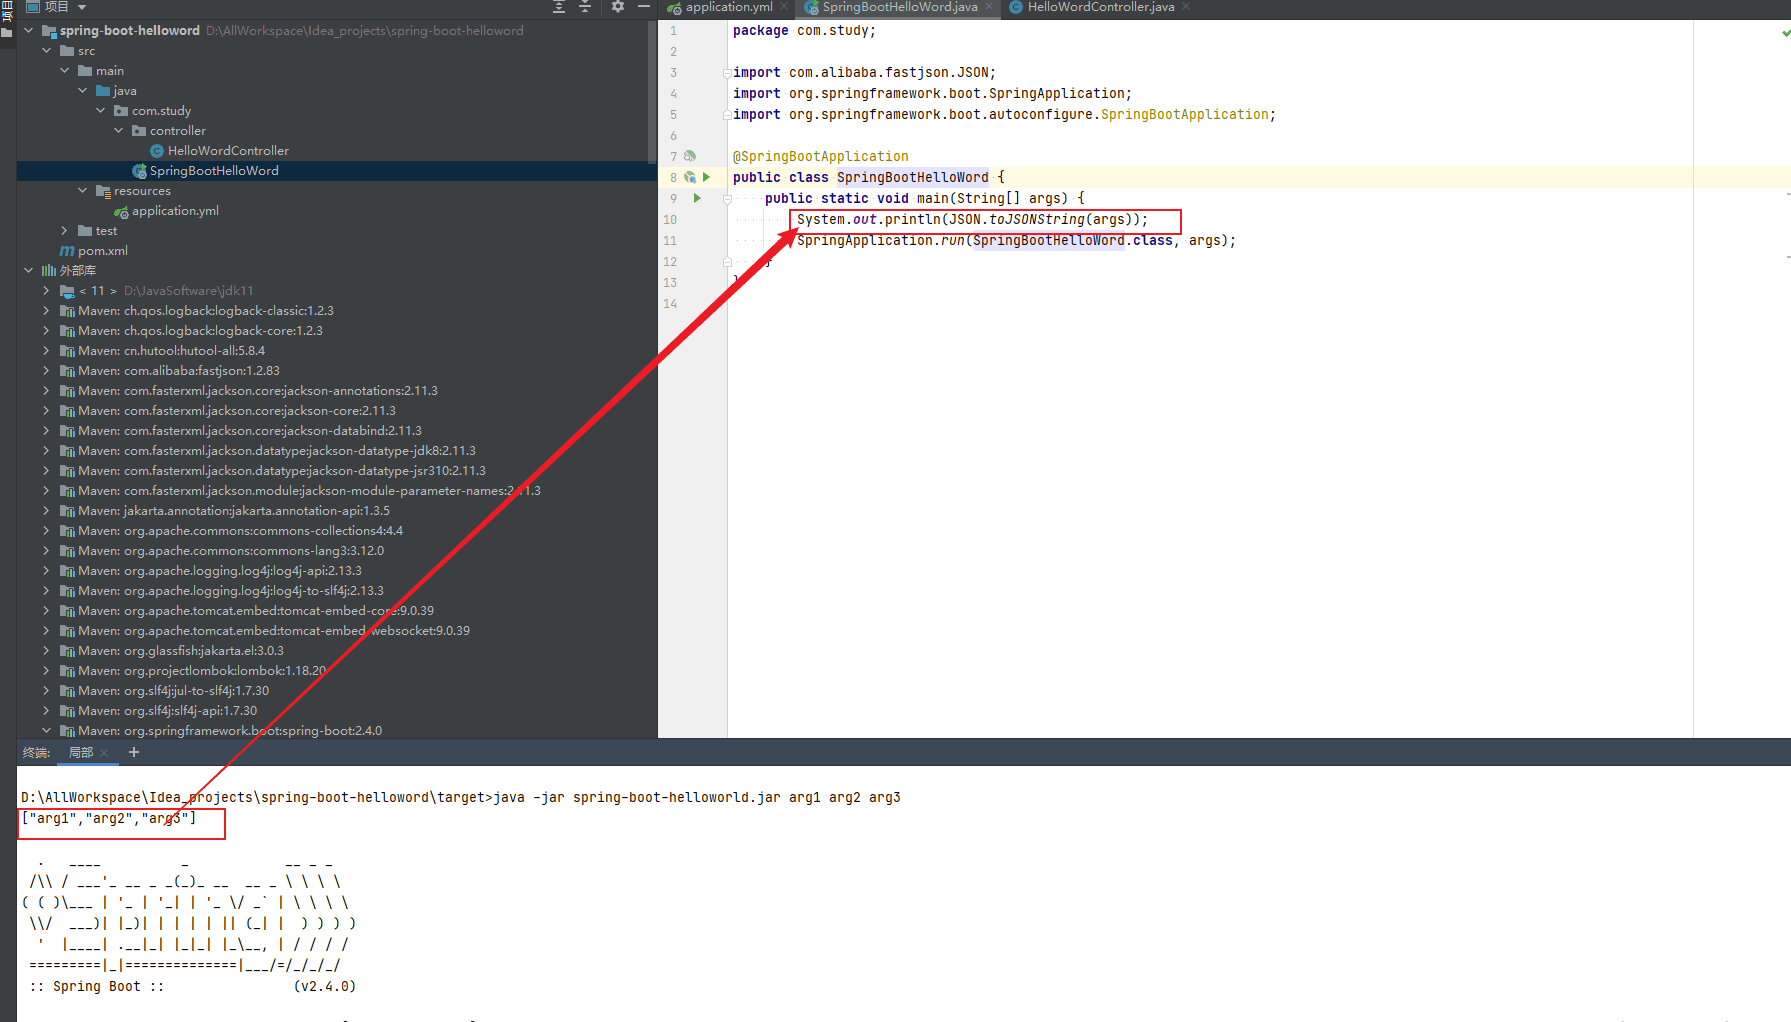Collapse the resources folder
Screen dimensions: 1791x1022
(x=83, y=191)
